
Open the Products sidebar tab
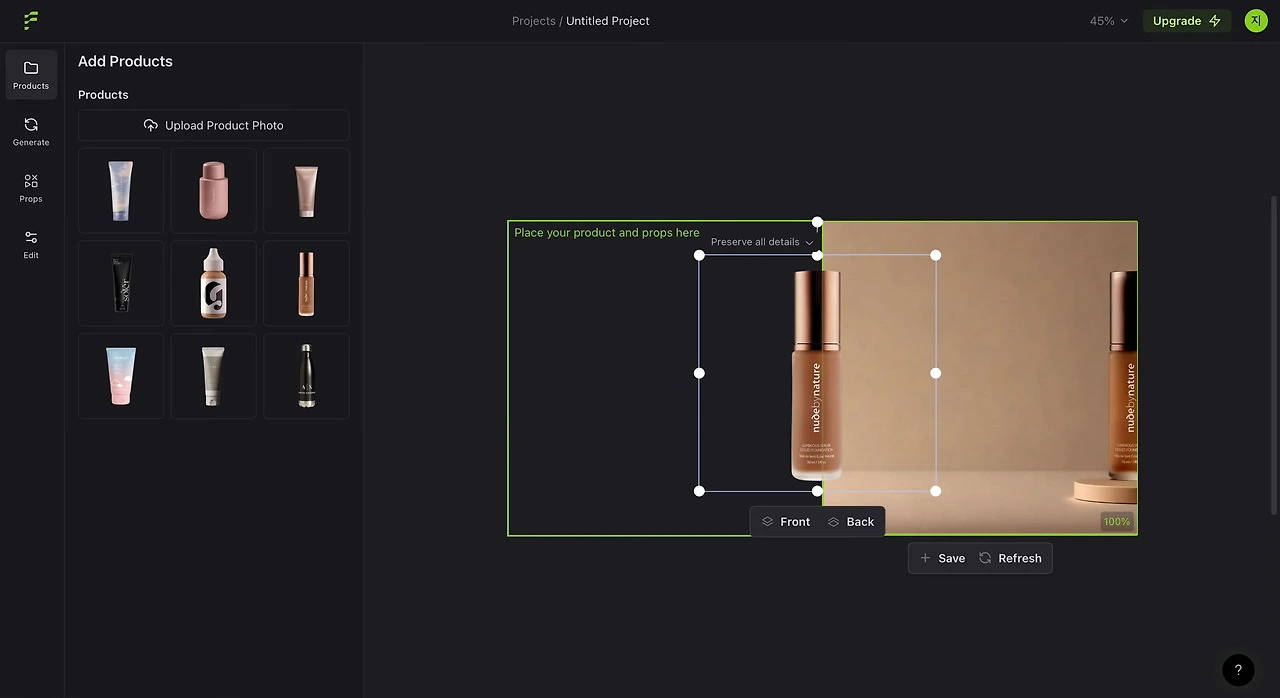coord(31,75)
